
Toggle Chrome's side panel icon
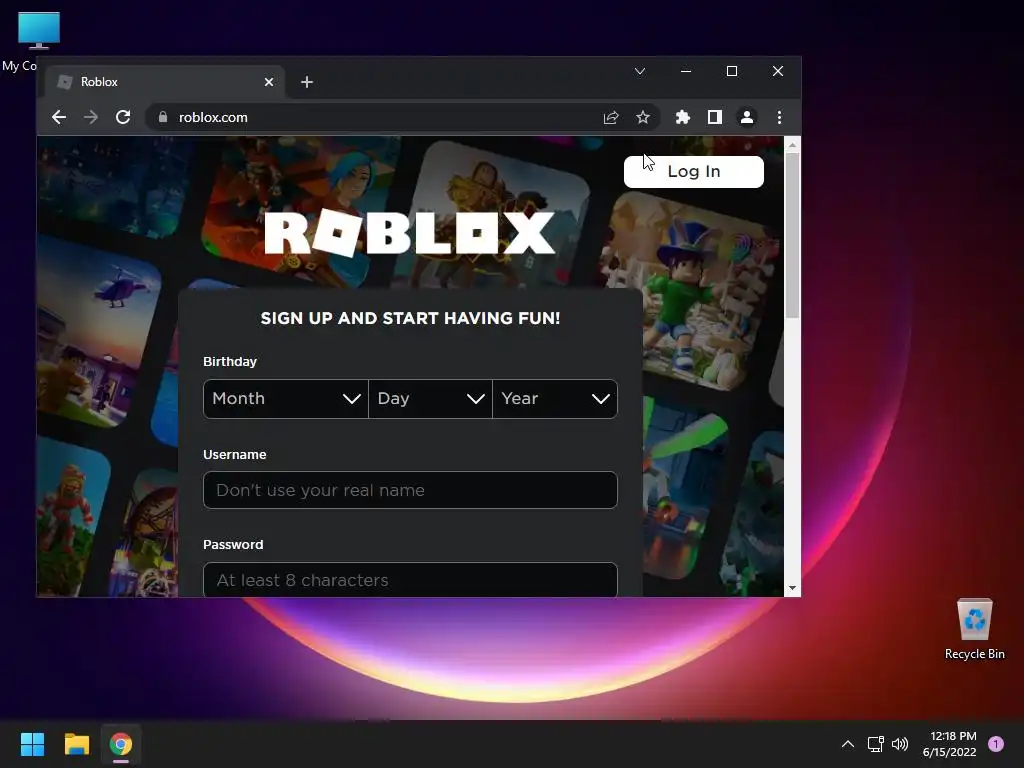click(x=714, y=118)
